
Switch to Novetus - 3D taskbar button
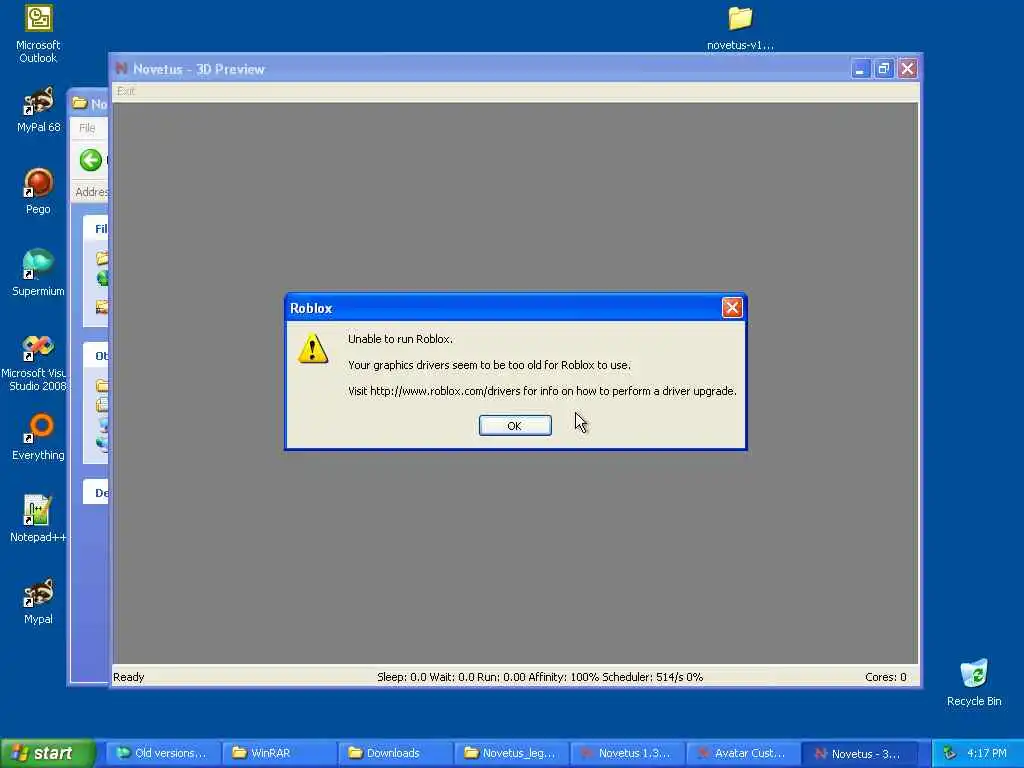click(859, 753)
